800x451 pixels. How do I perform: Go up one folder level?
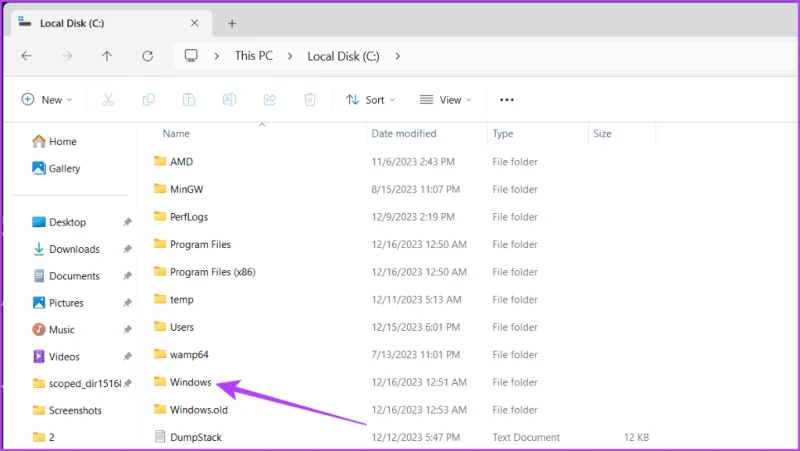(107, 56)
